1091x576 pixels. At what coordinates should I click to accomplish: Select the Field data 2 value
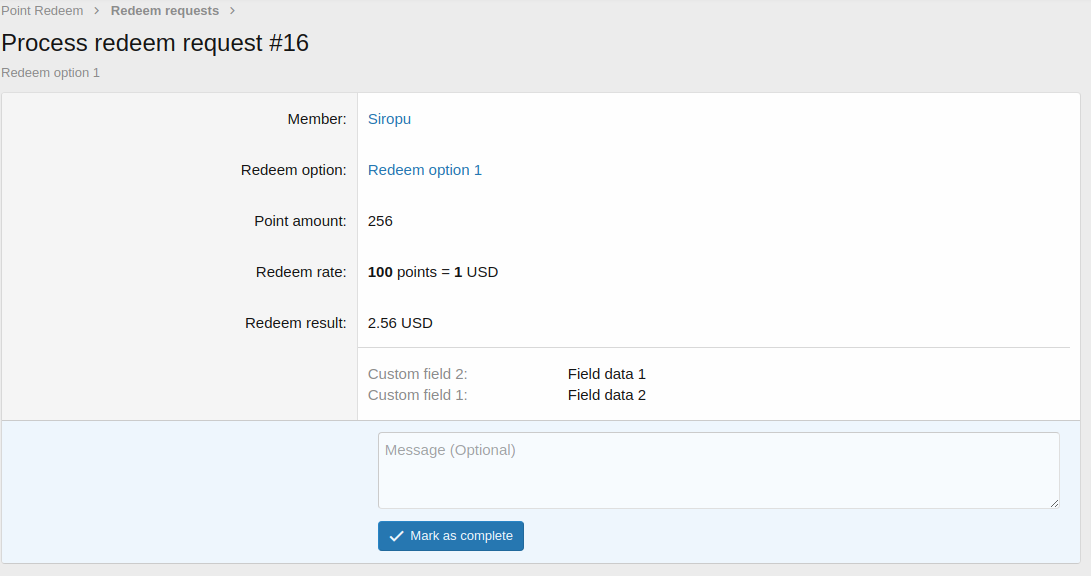(x=606, y=395)
